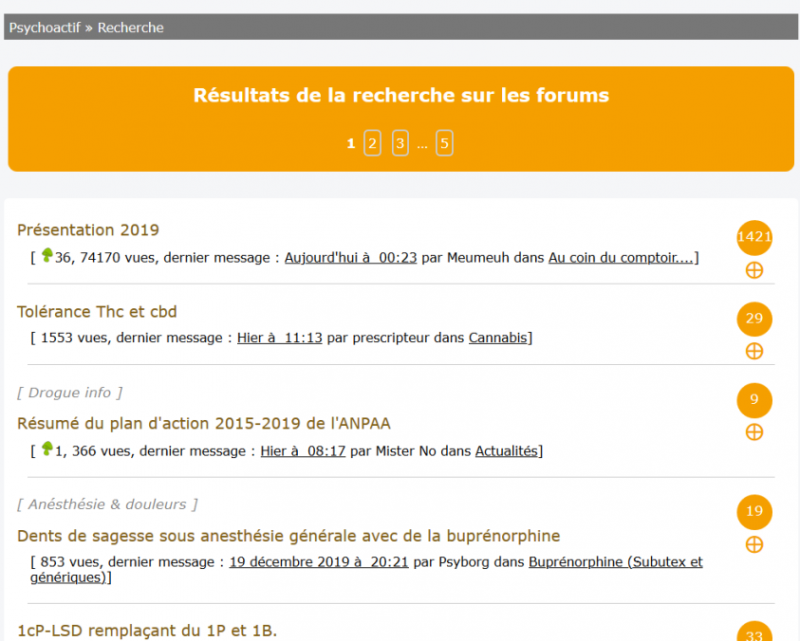Click the orange 1421 reply badge
Image resolution: width=800 pixels, height=641 pixels.
pyautogui.click(x=754, y=238)
